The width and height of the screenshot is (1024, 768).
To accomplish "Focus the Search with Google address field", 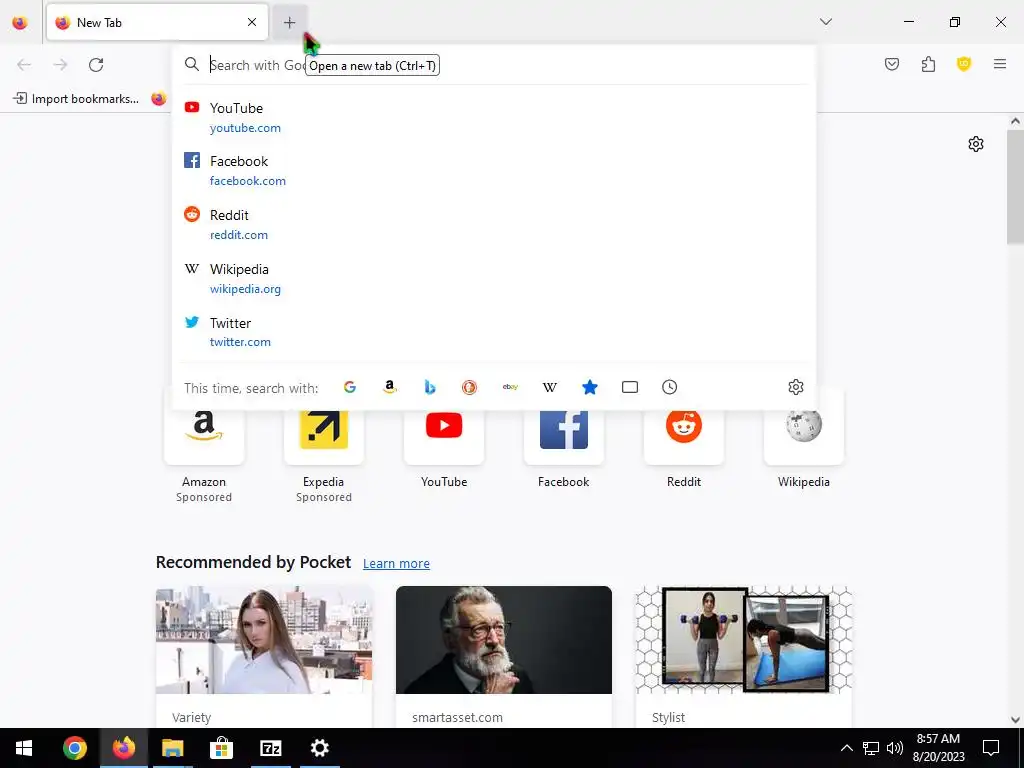I will point(494,65).
